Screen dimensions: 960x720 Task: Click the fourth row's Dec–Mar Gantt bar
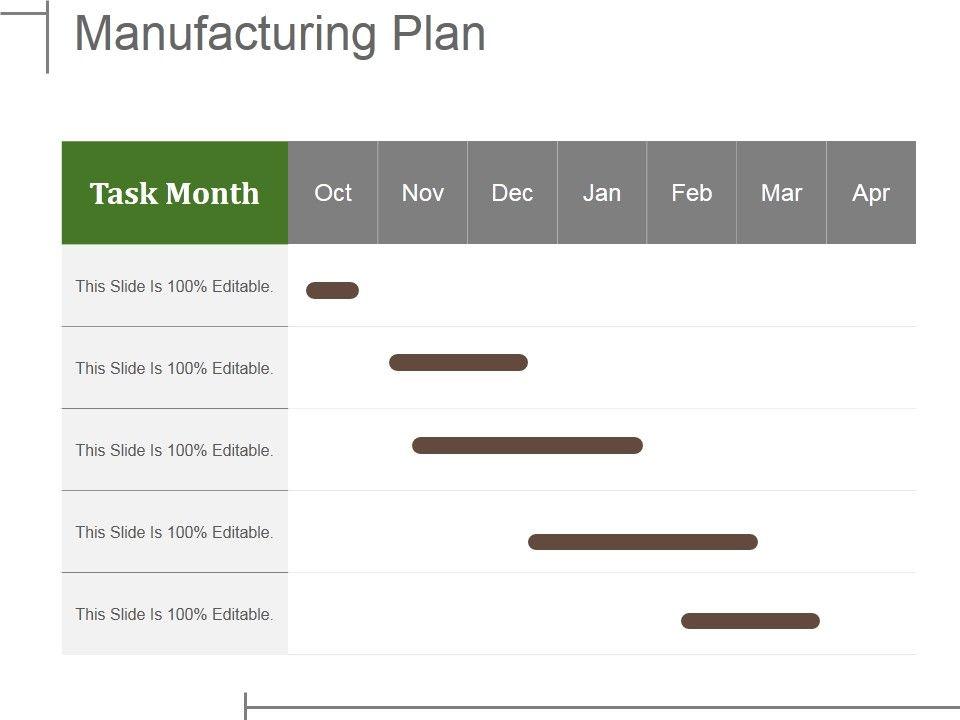coord(643,542)
